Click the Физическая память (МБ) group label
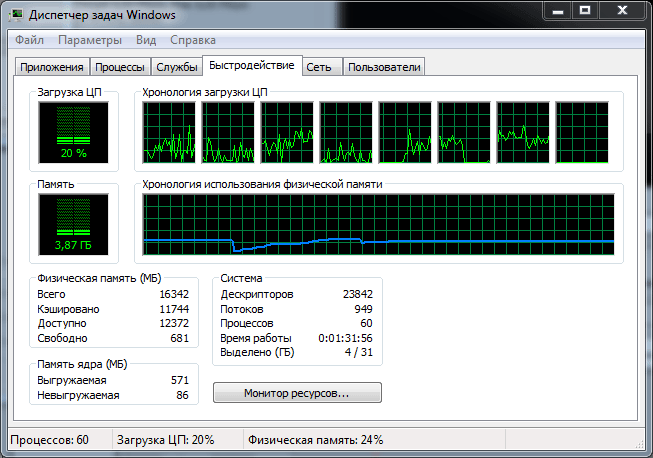The image size is (653, 458). point(99,278)
